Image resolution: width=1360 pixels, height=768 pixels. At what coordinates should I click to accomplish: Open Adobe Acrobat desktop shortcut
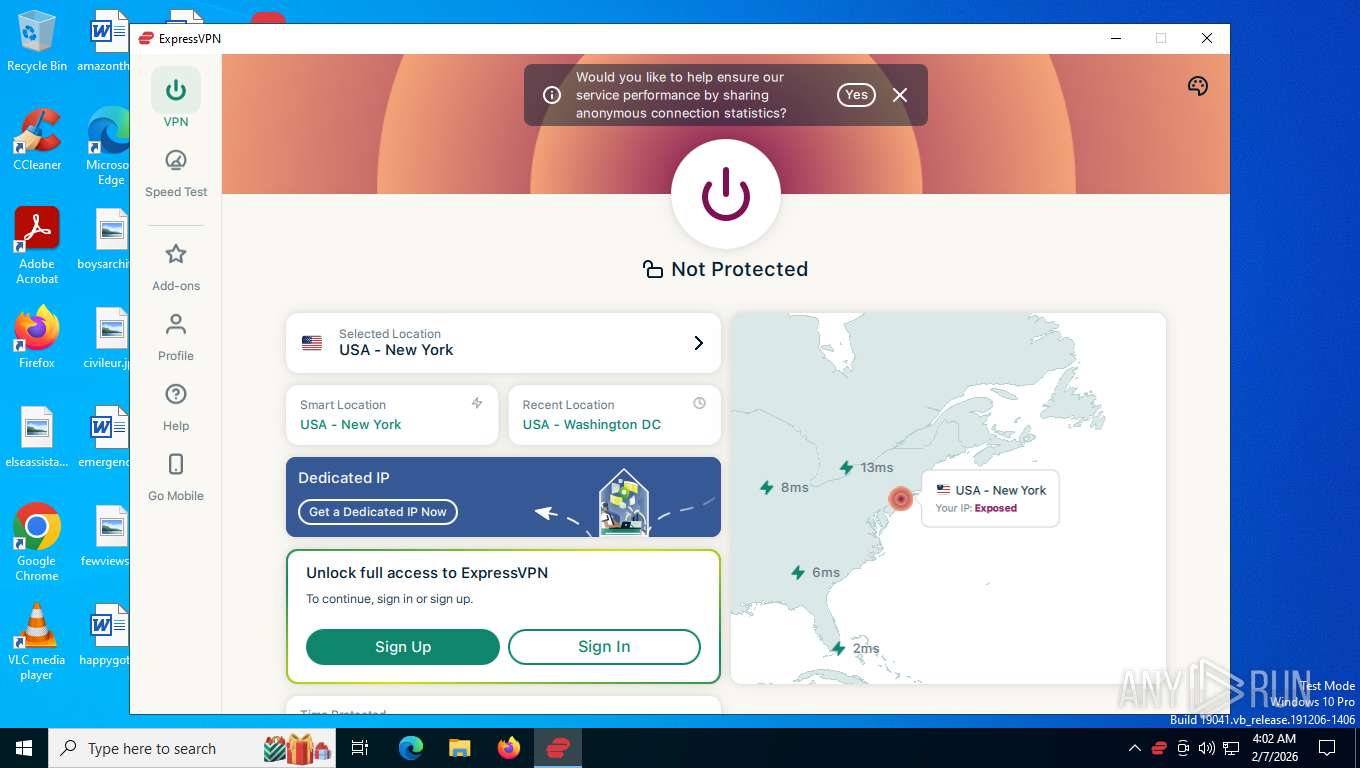click(x=37, y=246)
